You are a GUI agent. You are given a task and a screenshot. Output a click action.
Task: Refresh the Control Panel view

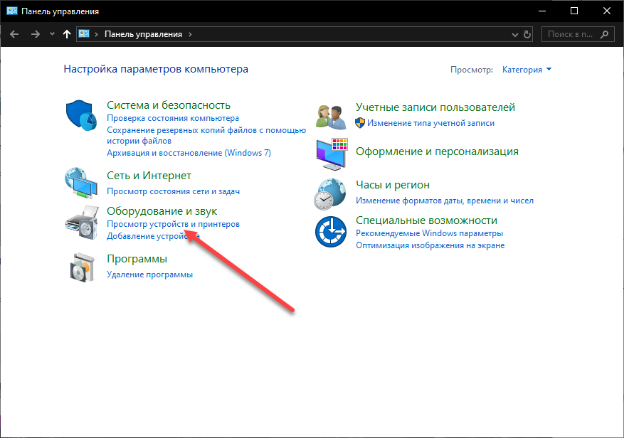(x=527, y=34)
